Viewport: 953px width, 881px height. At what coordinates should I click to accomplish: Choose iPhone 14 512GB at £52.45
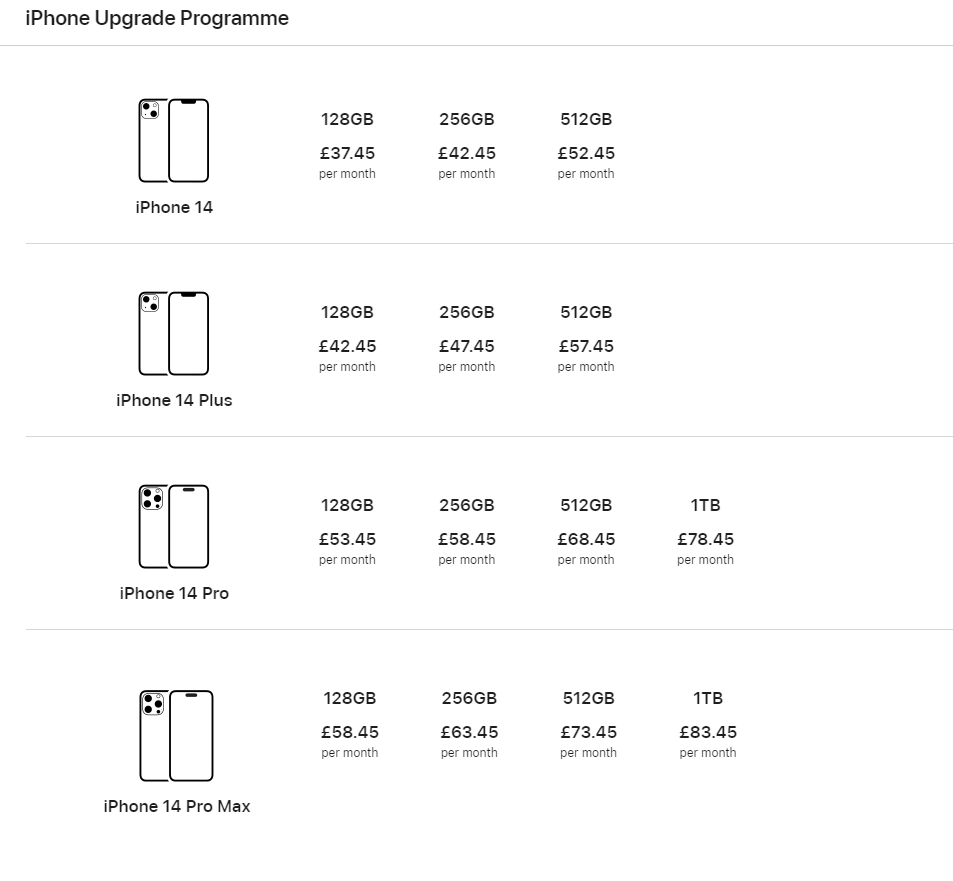pyautogui.click(x=586, y=145)
